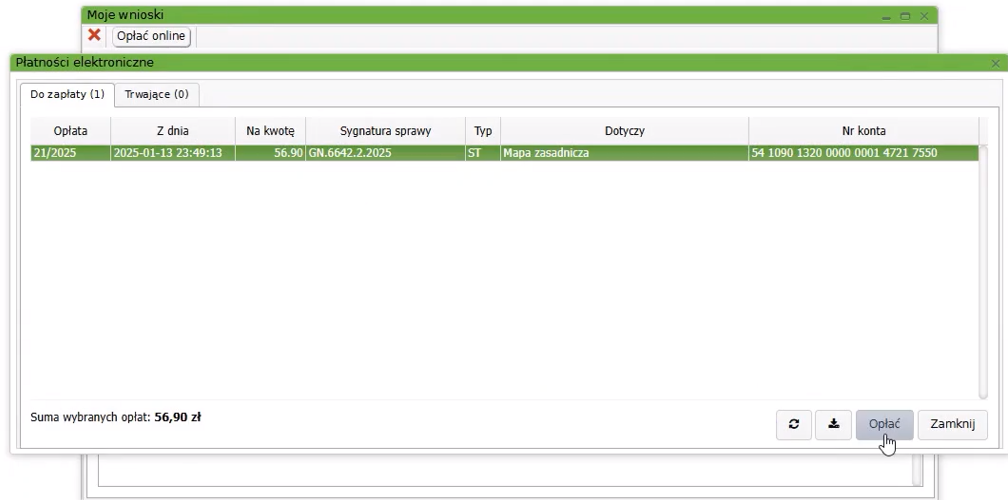1008x500 pixels.
Task: Click the Opłać button to pay
Action: 884,424
